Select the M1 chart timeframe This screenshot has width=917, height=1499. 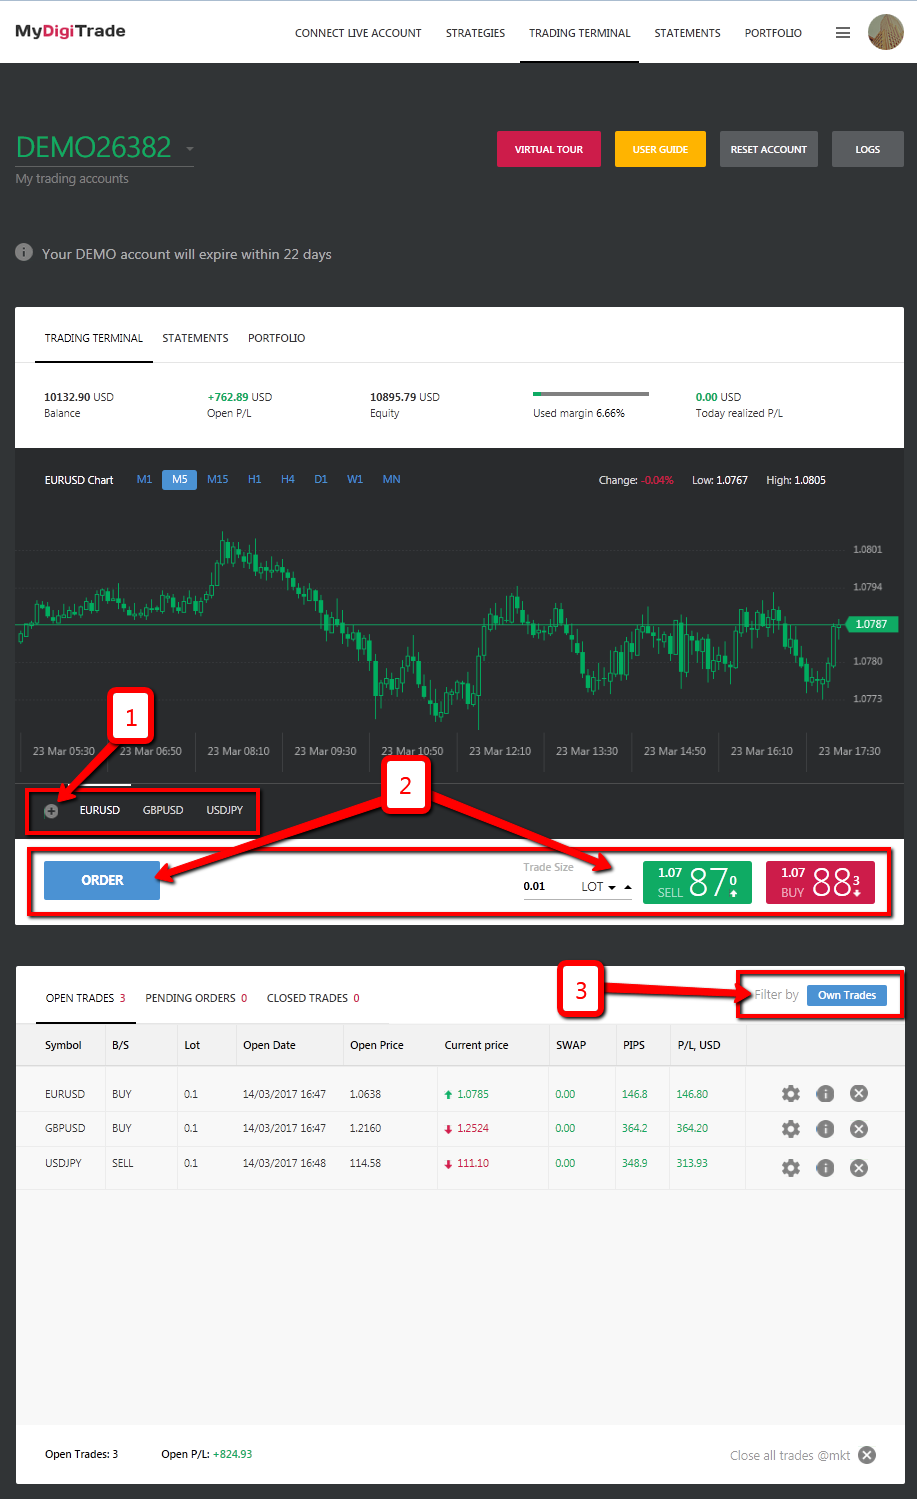click(145, 480)
